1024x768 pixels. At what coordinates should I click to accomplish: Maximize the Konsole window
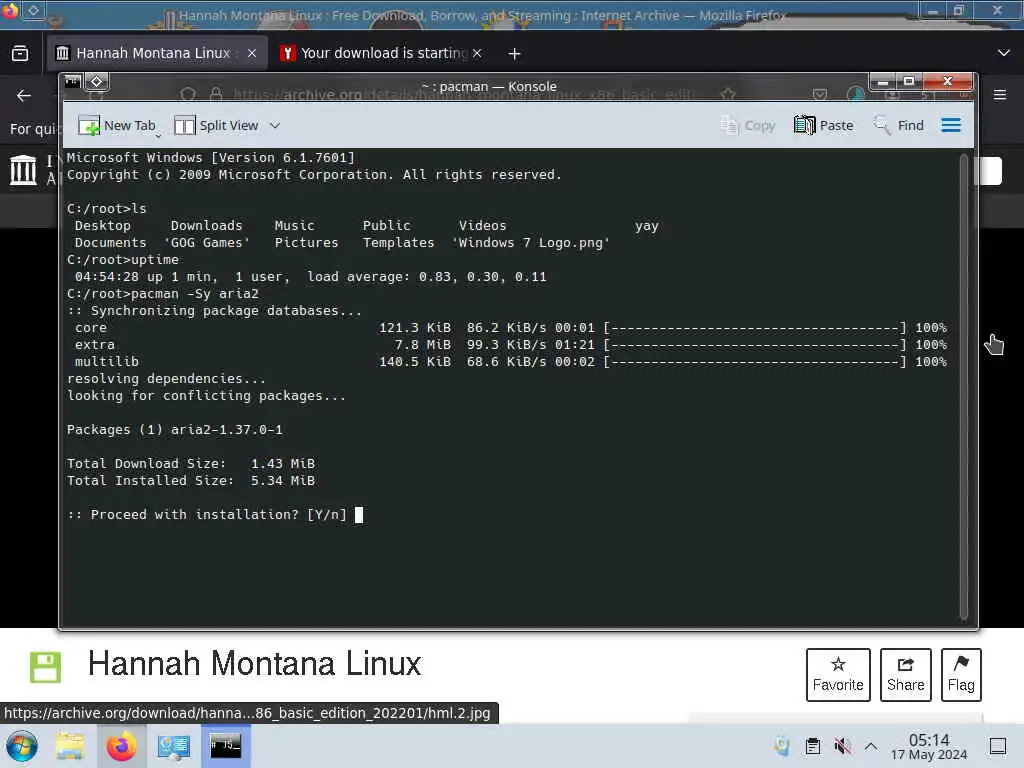pyautogui.click(x=908, y=82)
